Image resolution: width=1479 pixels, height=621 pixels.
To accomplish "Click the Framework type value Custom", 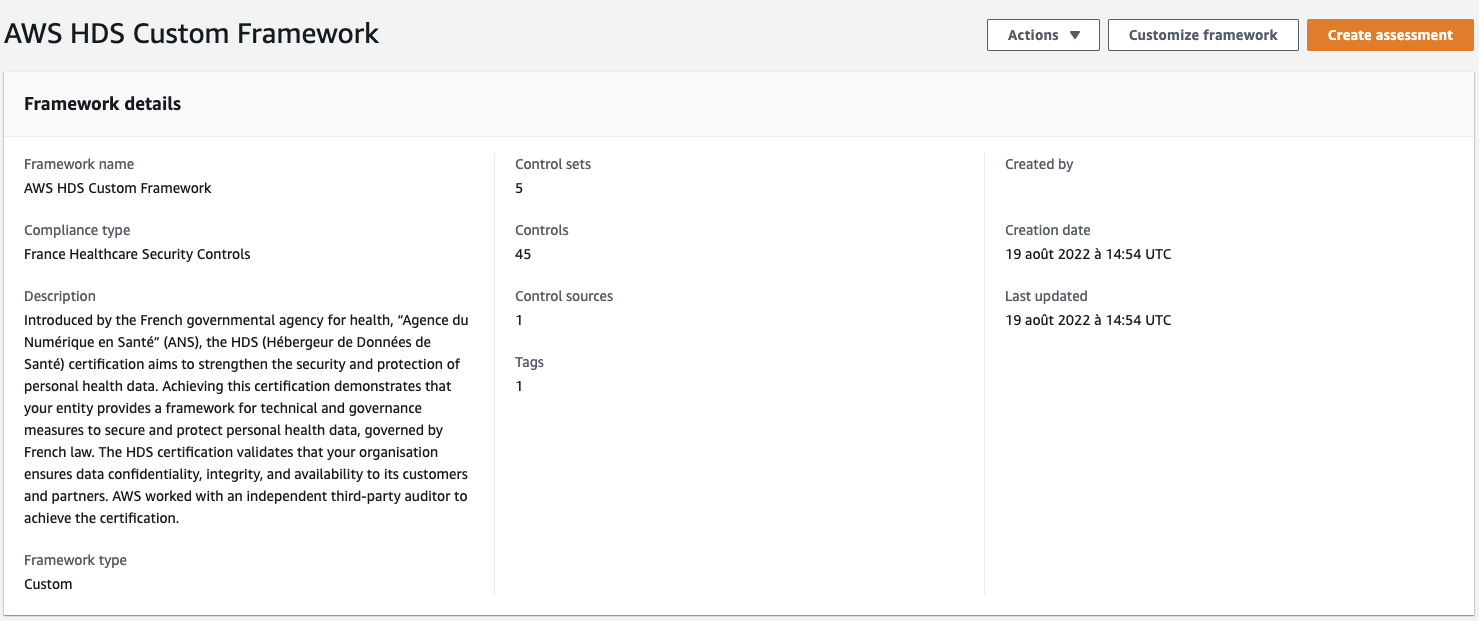I will point(48,584).
